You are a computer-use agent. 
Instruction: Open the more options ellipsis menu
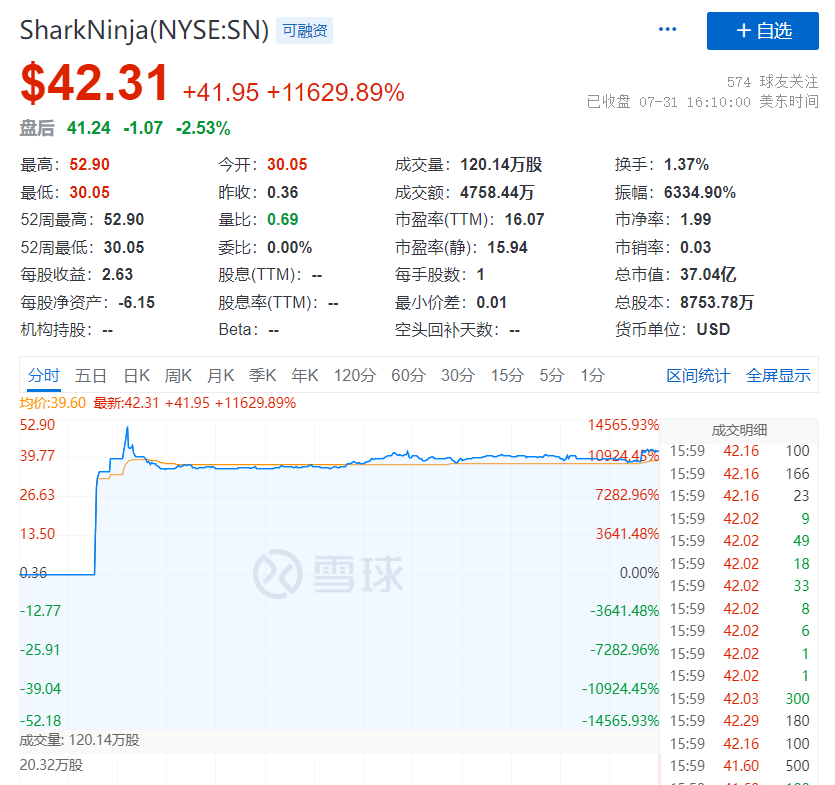[666, 30]
